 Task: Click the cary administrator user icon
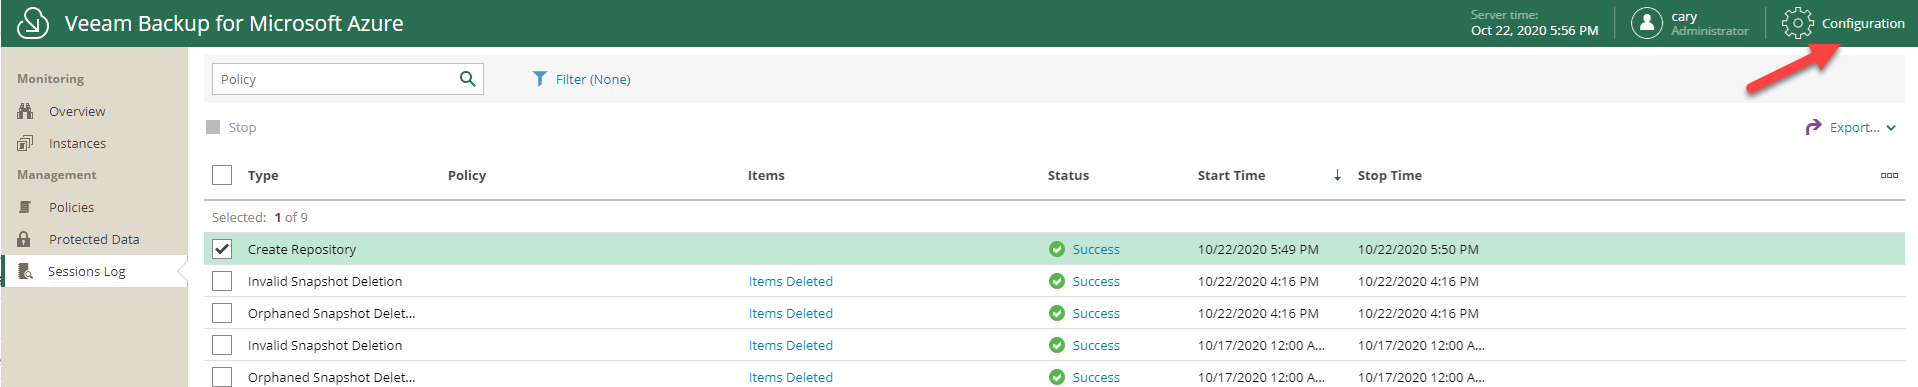click(x=1646, y=23)
